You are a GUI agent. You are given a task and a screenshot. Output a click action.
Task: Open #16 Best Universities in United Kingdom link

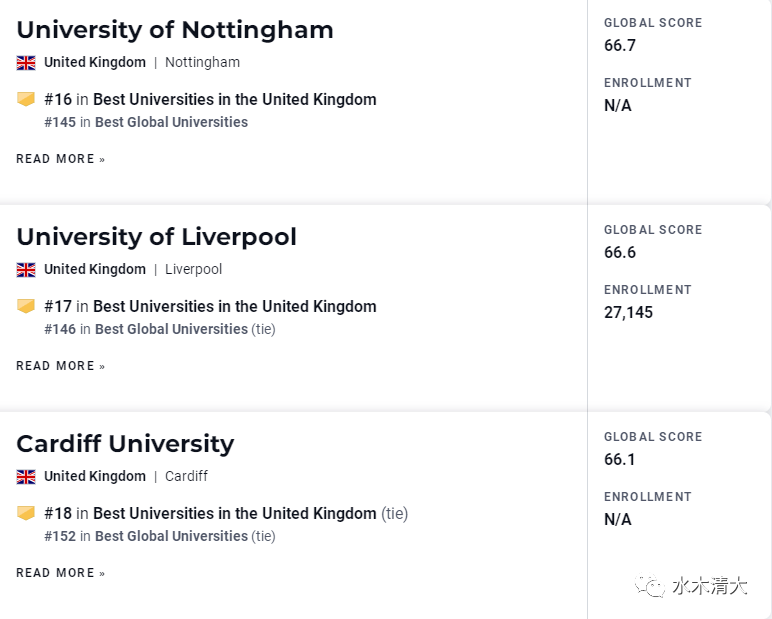tap(210, 99)
